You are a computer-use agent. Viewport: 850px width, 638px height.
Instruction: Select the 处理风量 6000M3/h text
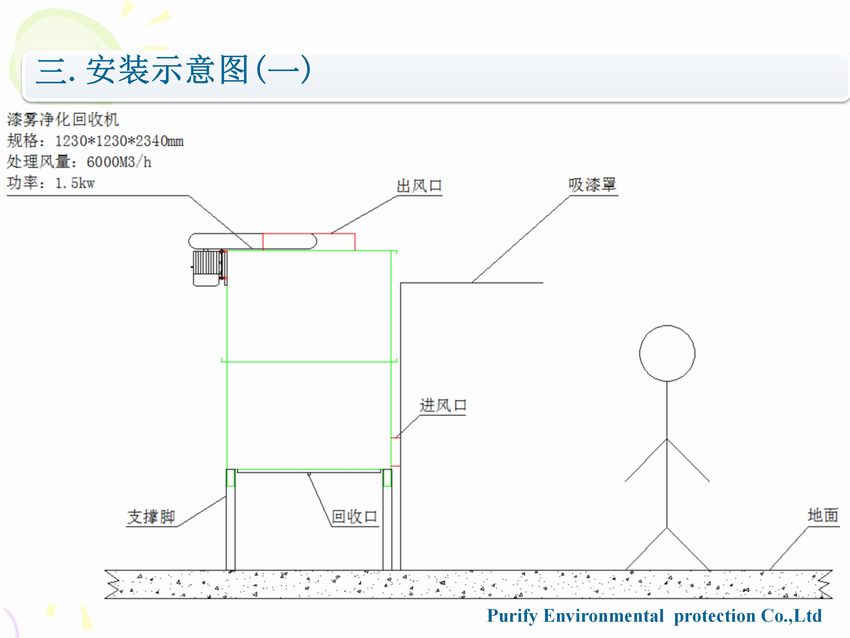80,161
